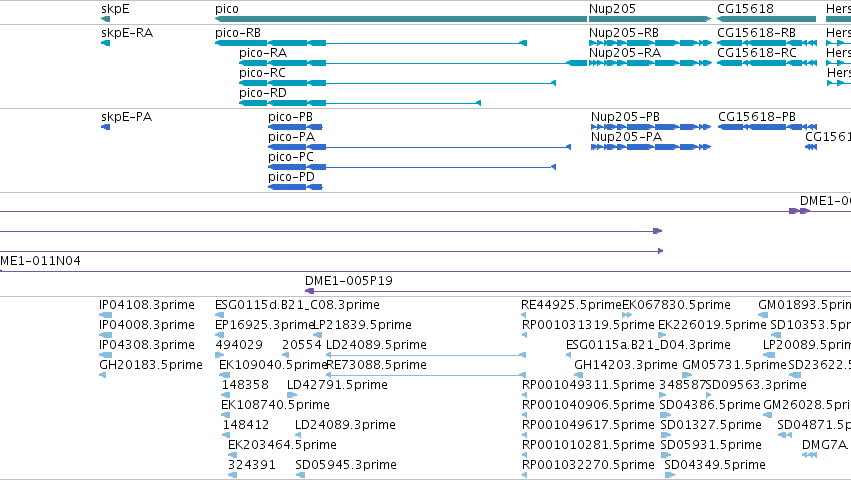
Task: Select the DME1-005P19 BAC label
Action: click(x=348, y=281)
